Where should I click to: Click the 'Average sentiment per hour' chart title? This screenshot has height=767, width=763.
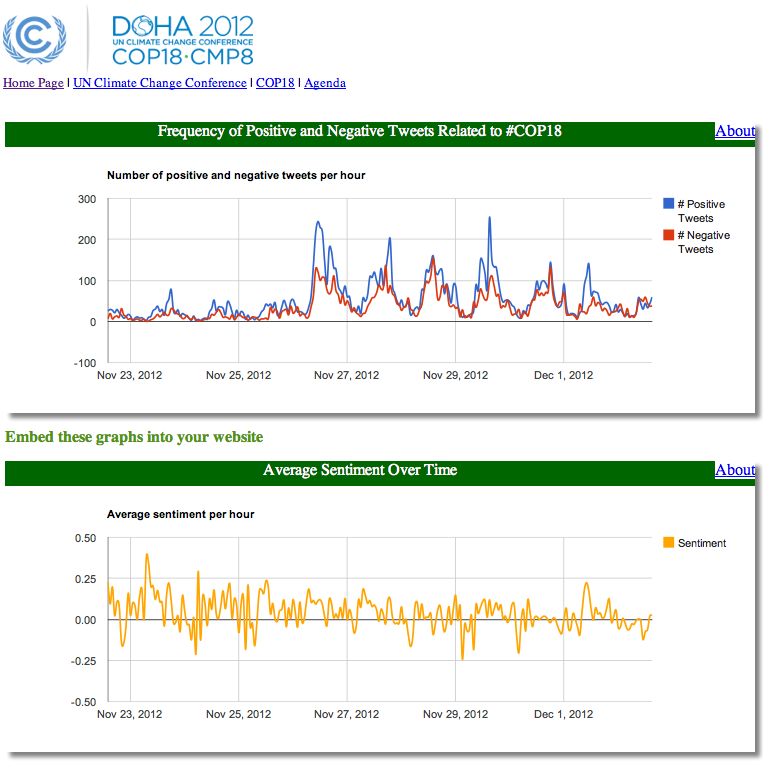coord(181,514)
